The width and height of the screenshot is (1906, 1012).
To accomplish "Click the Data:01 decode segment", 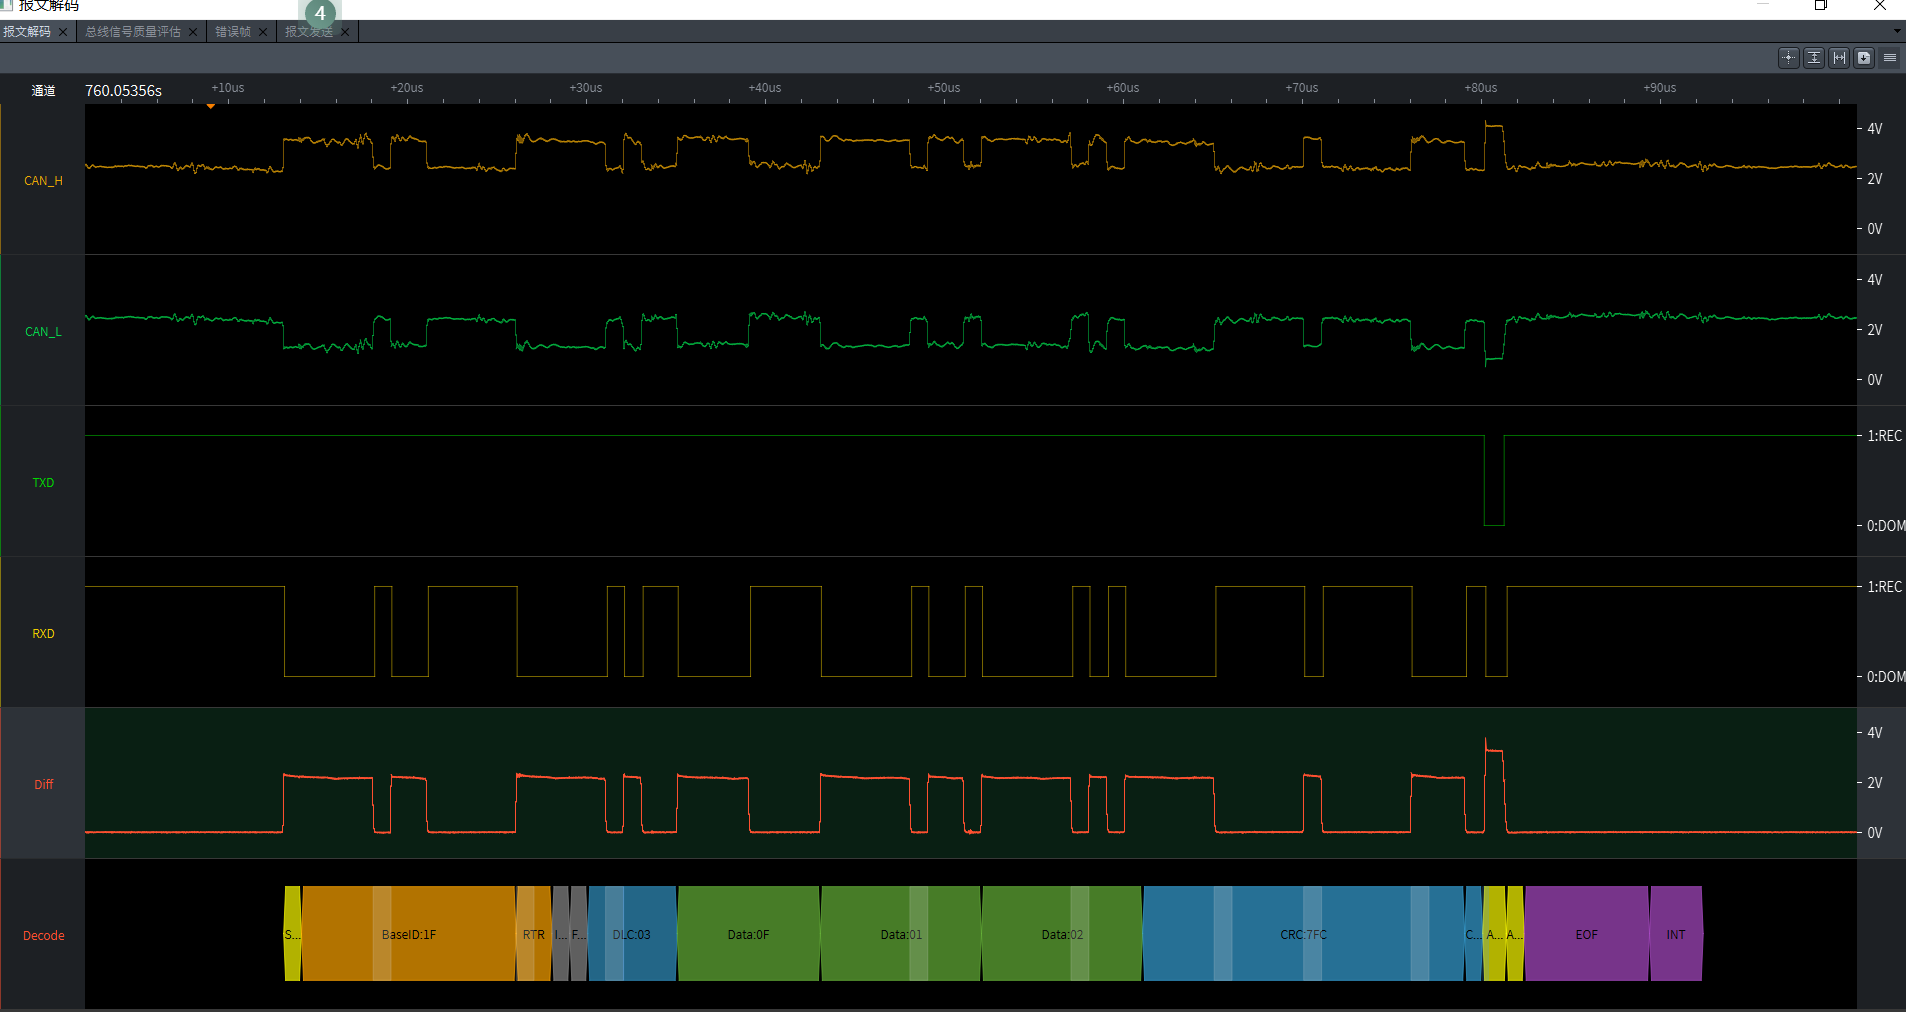I will pos(901,934).
